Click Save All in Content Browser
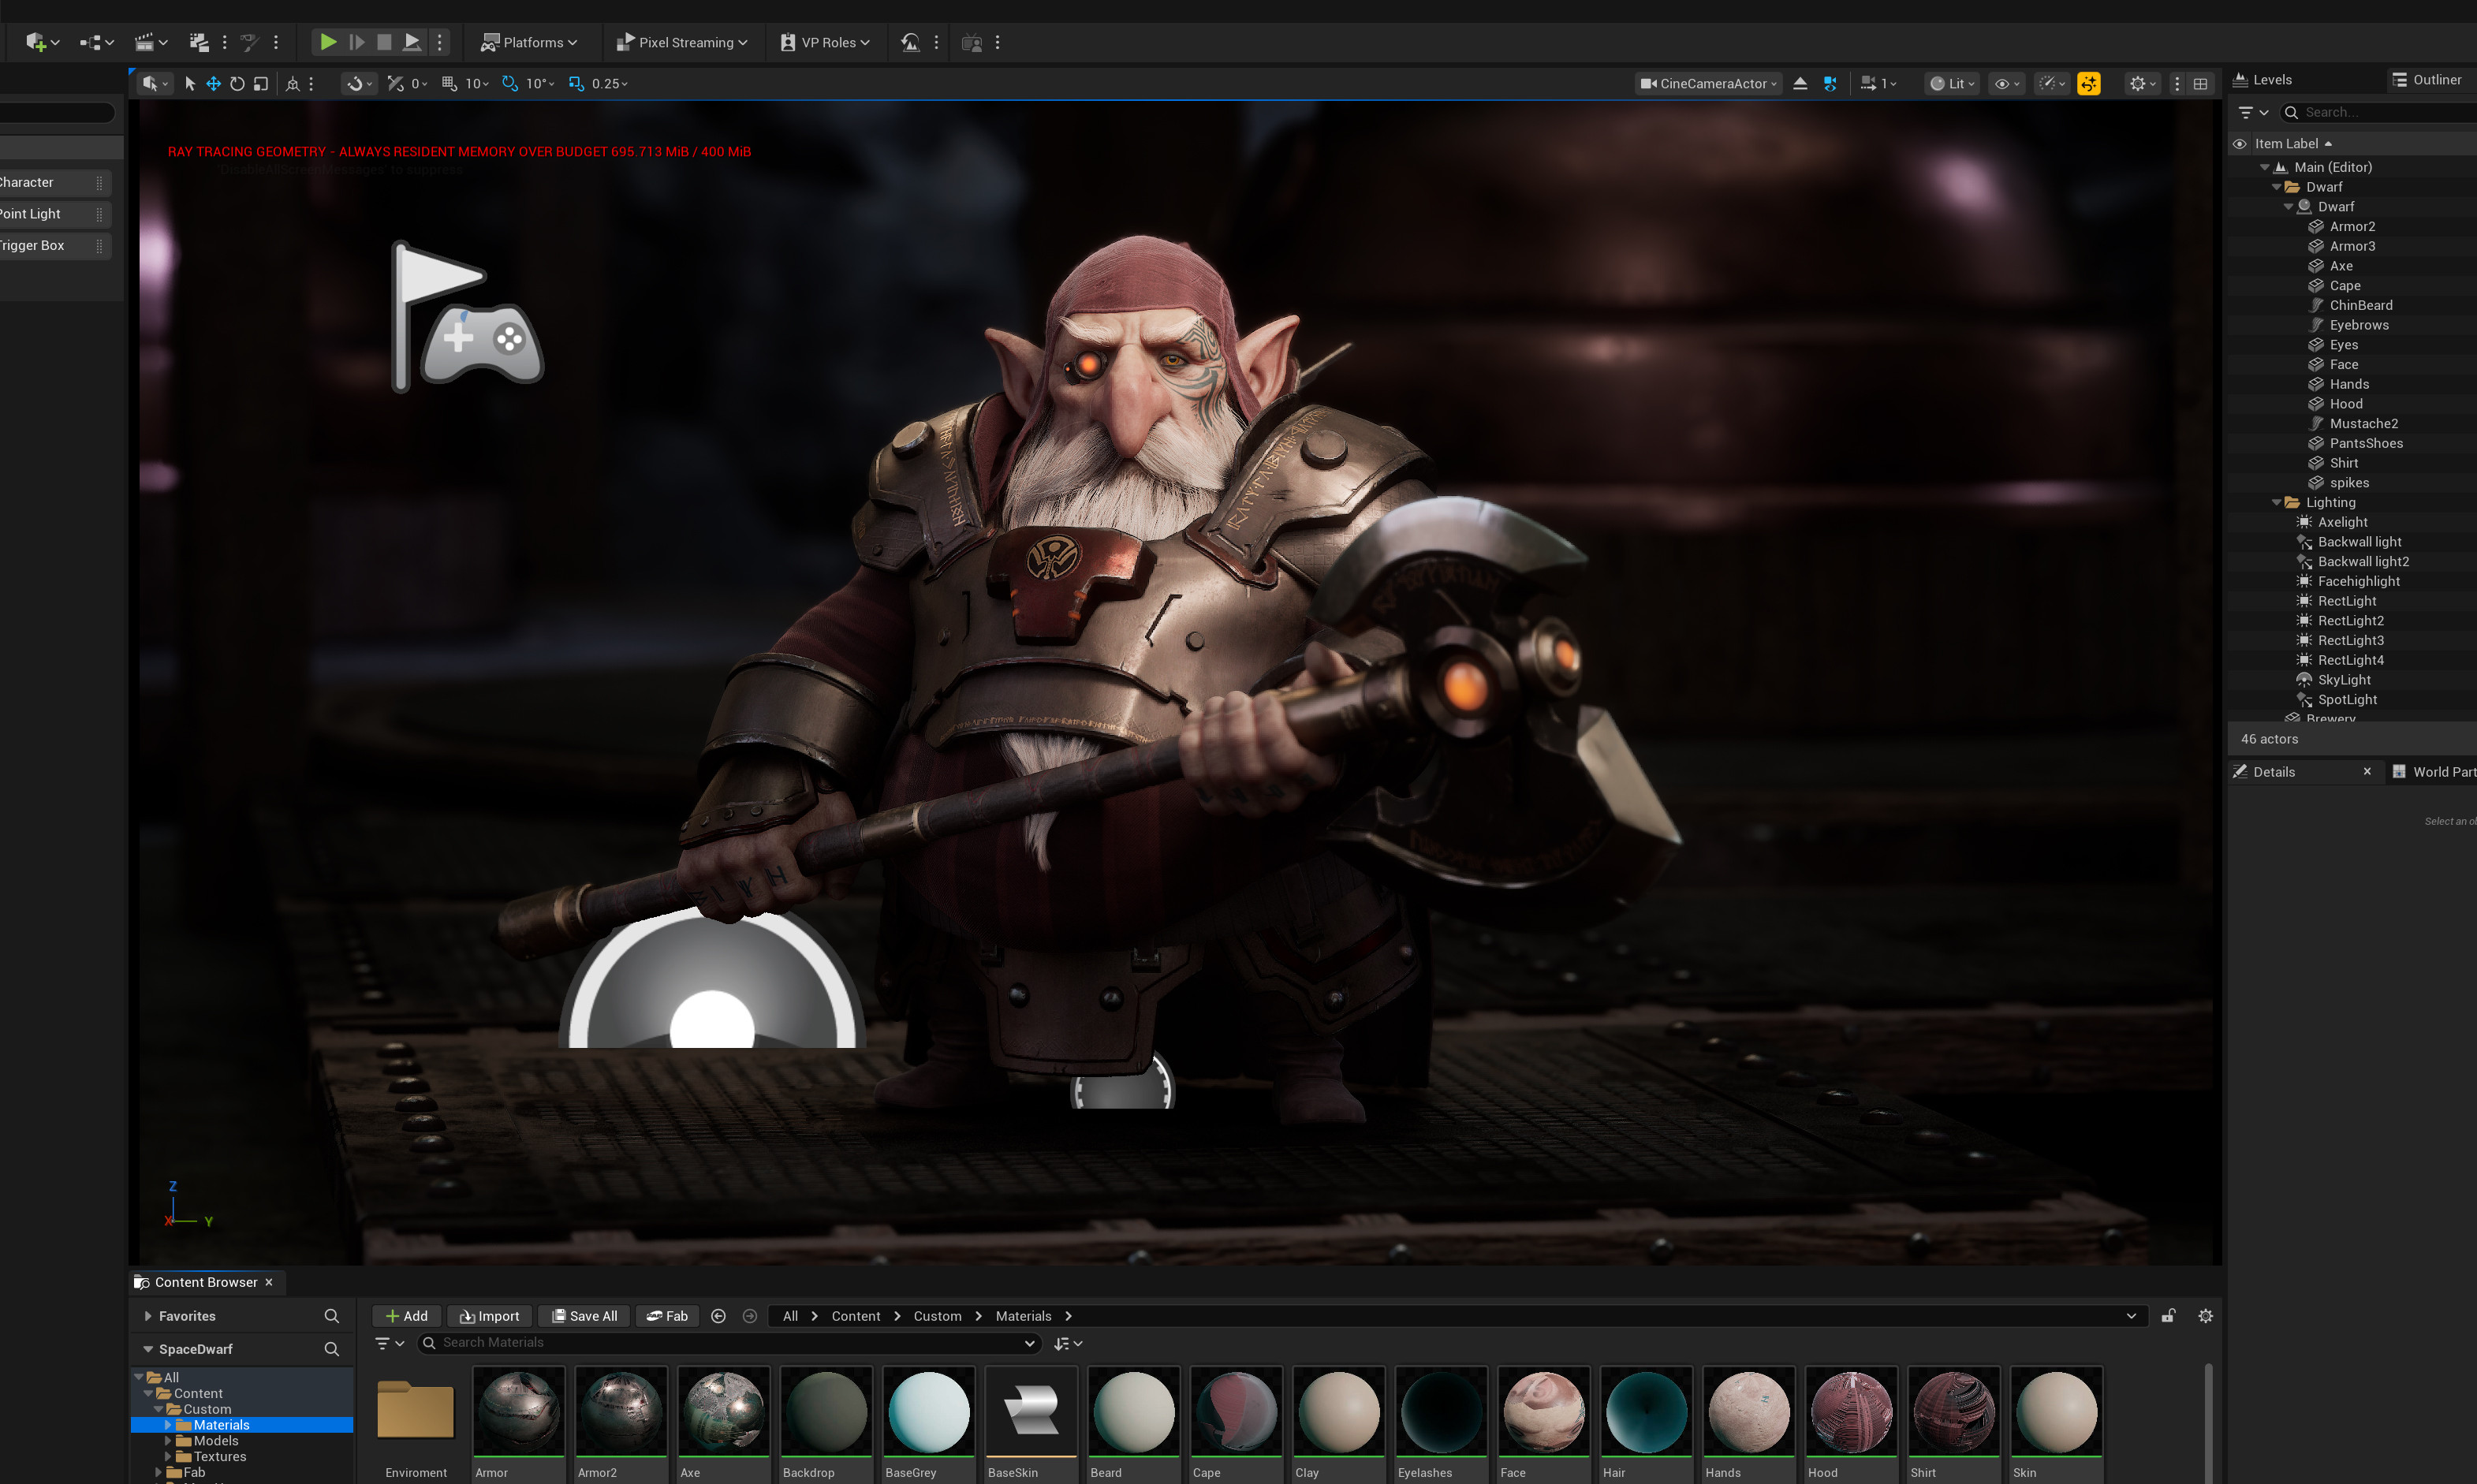Image resolution: width=2477 pixels, height=1484 pixels. [585, 1316]
